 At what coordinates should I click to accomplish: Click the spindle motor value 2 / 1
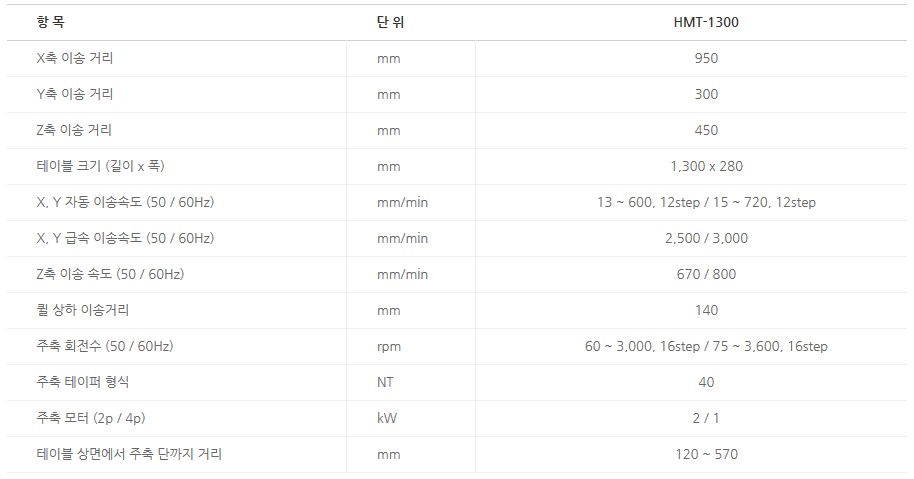[x=706, y=418]
